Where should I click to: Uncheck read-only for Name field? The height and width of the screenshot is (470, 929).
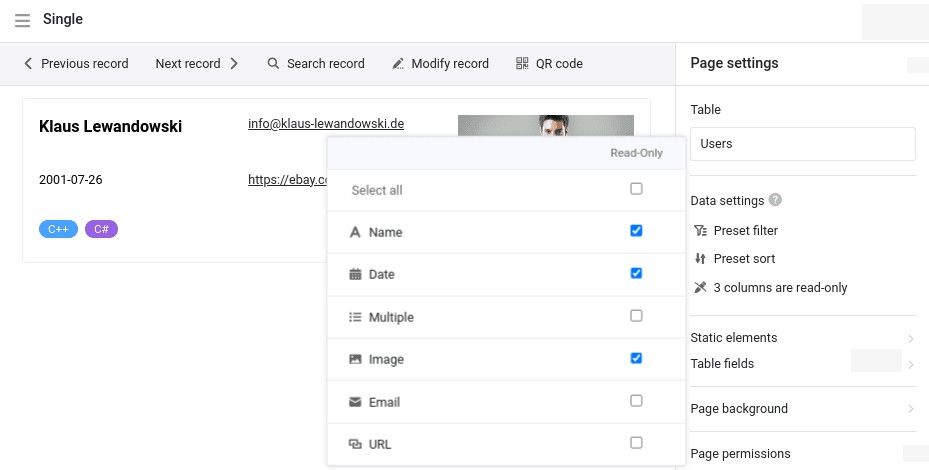pyautogui.click(x=636, y=231)
